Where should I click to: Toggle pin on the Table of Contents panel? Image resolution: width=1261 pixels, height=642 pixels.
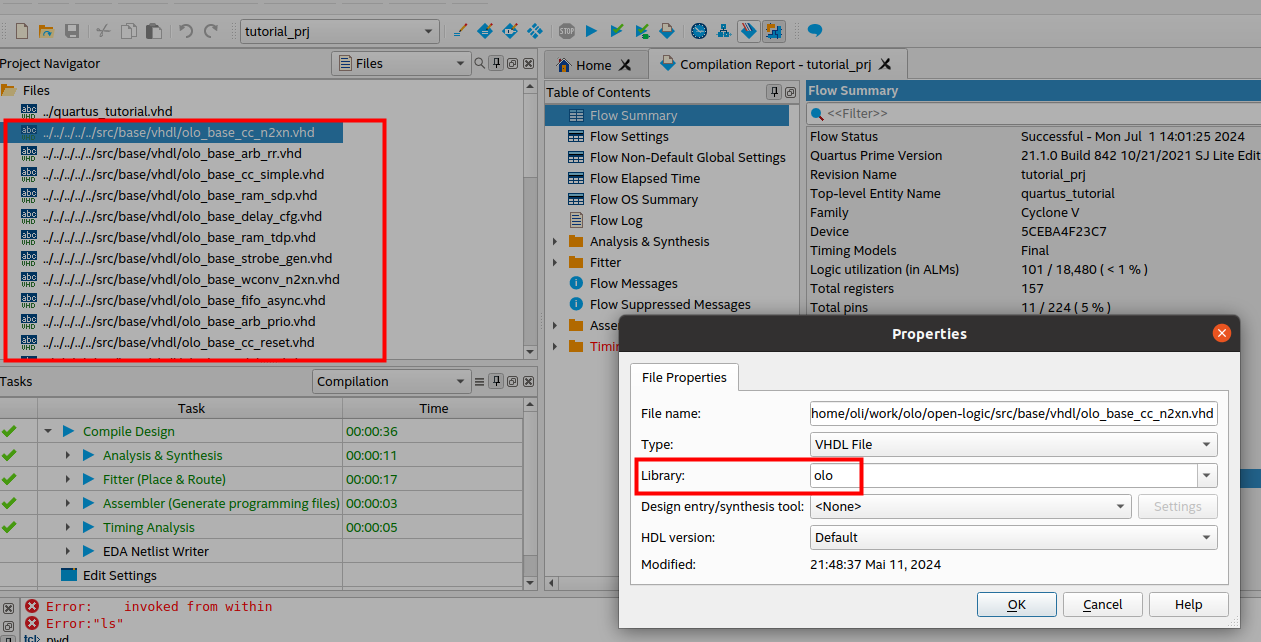pos(774,92)
